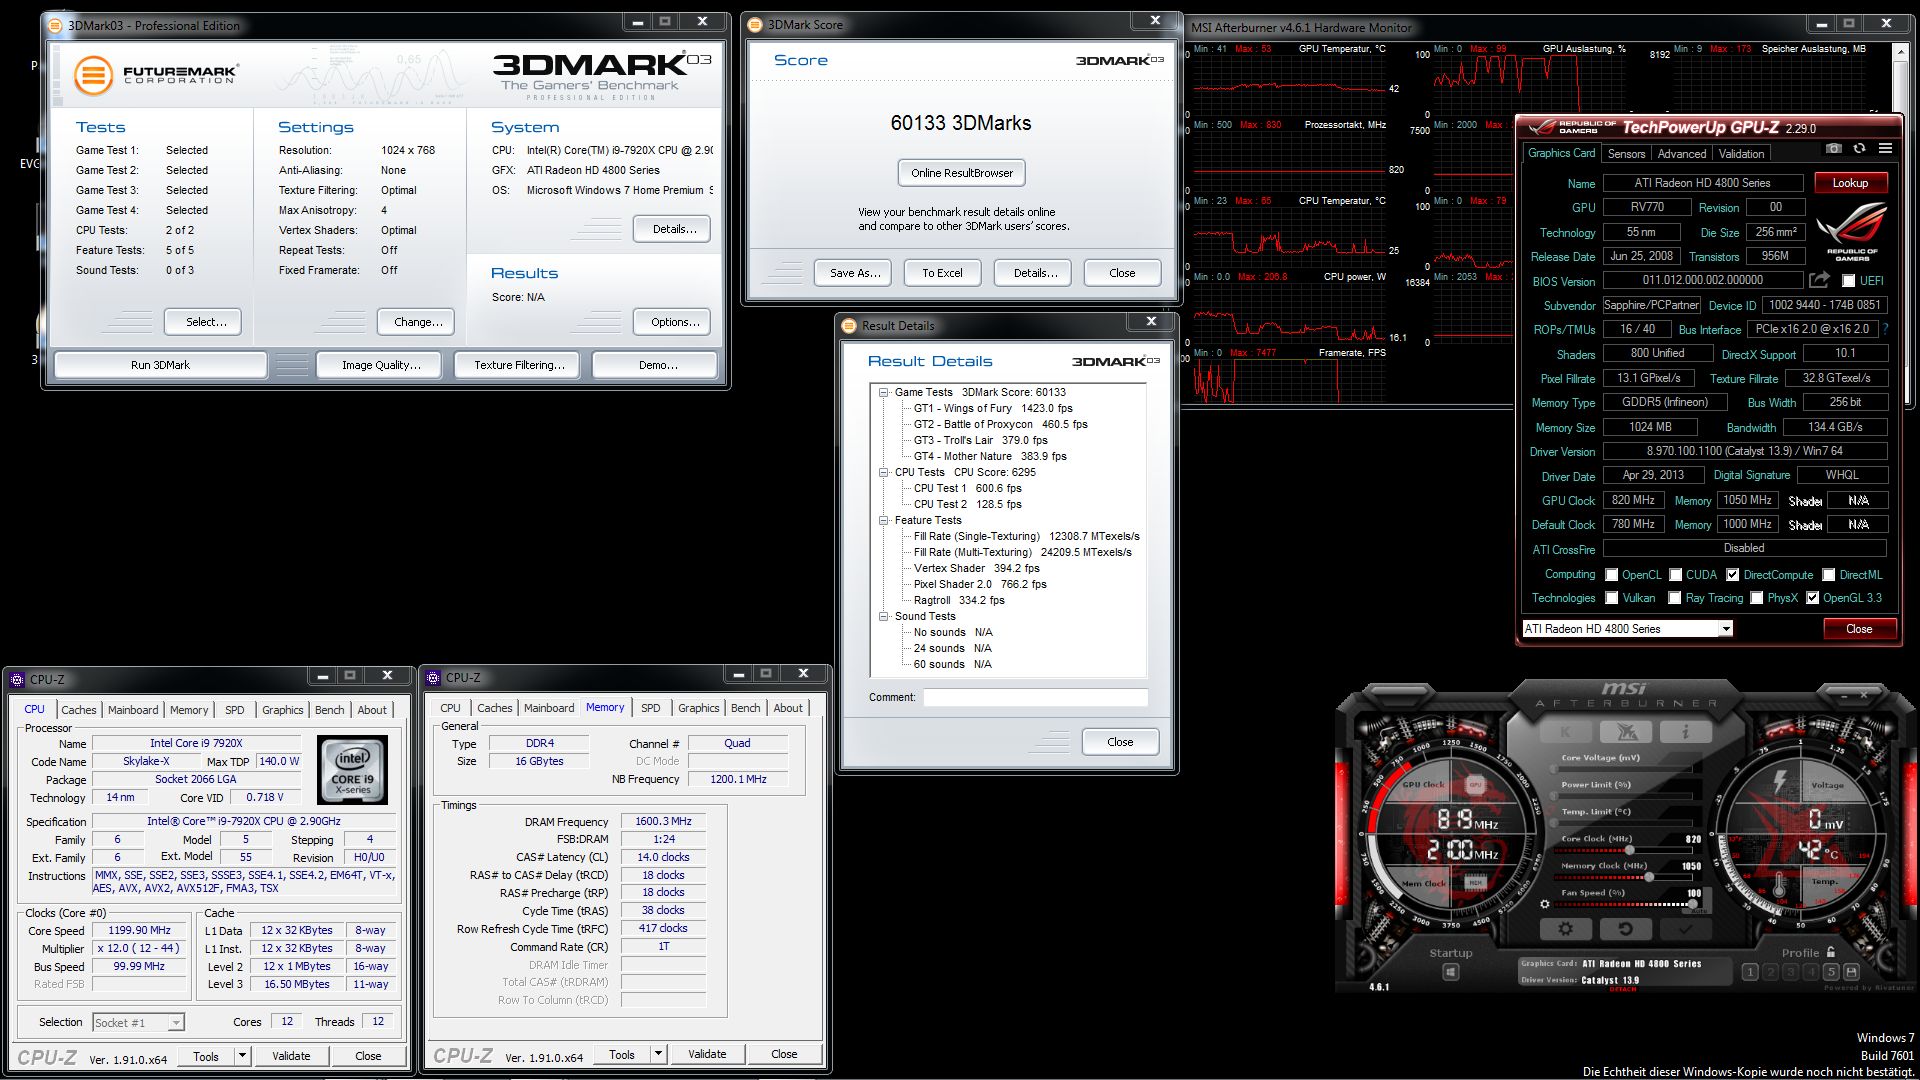Toggle the DirectML checkbox in GPU-Z
Viewport: 1920px width, 1080px height.
coord(1828,575)
